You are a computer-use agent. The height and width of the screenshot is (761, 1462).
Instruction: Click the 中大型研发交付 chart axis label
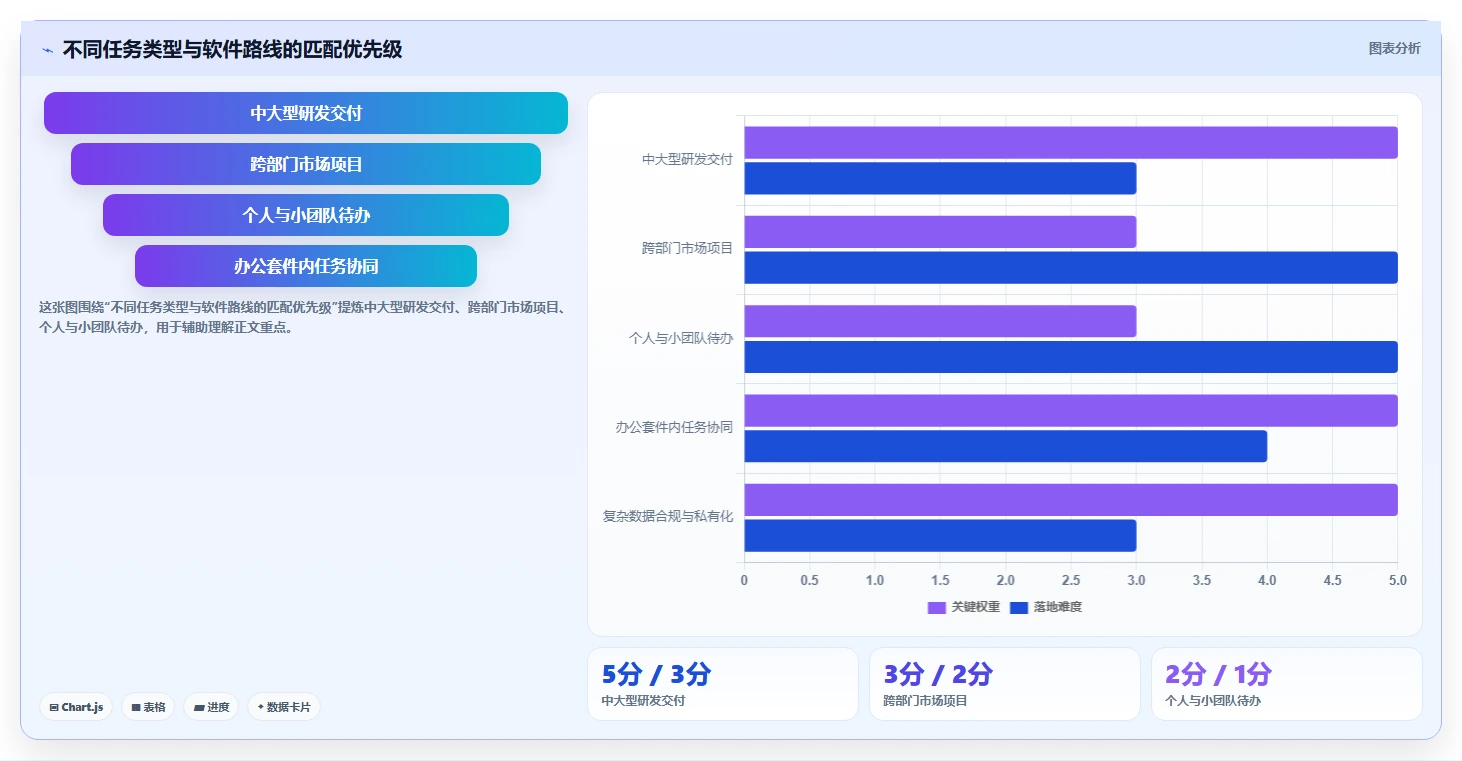(x=687, y=159)
